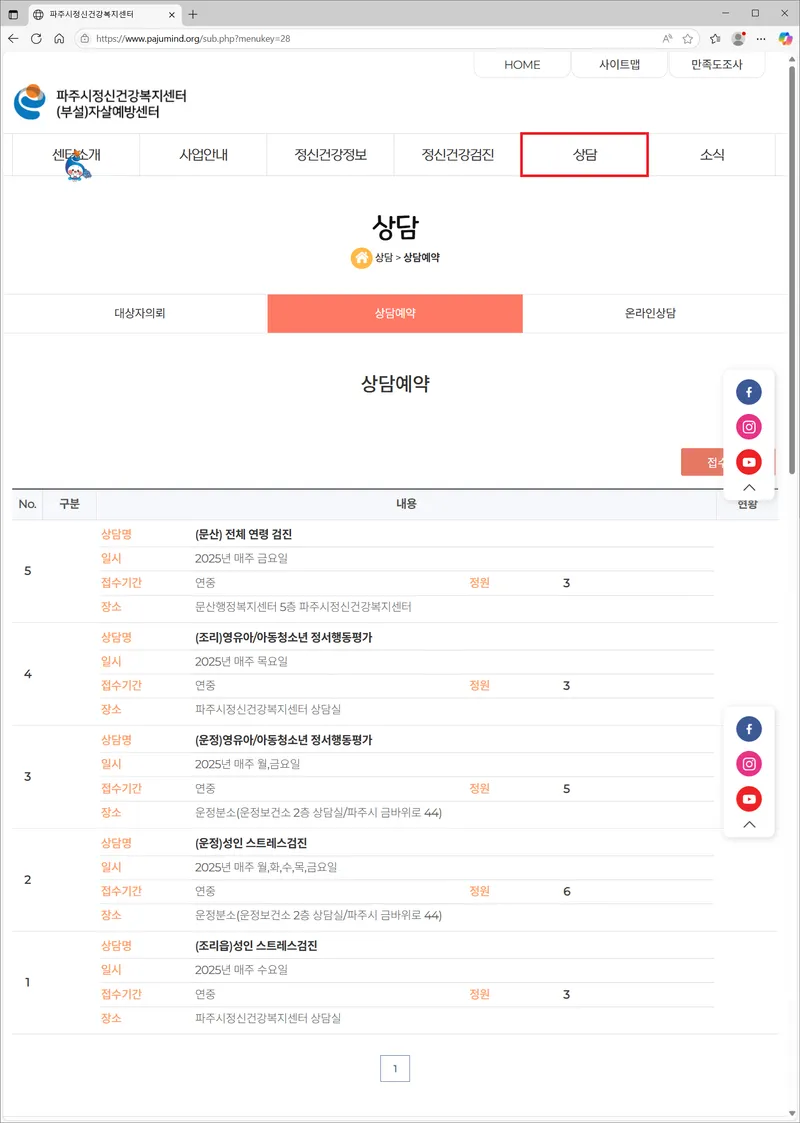Open browser settings and more menu
Image resolution: width=800 pixels, height=1123 pixels.
pos(761,39)
